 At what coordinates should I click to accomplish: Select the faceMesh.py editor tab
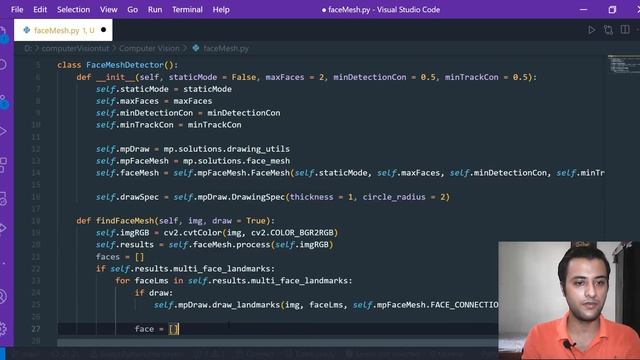[63, 30]
